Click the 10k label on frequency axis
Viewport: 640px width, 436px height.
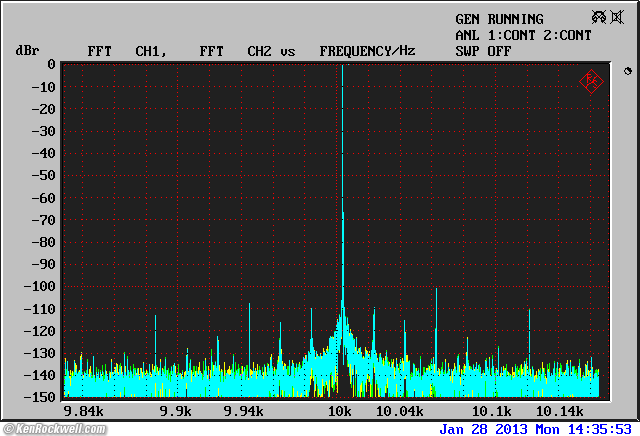click(x=340, y=411)
